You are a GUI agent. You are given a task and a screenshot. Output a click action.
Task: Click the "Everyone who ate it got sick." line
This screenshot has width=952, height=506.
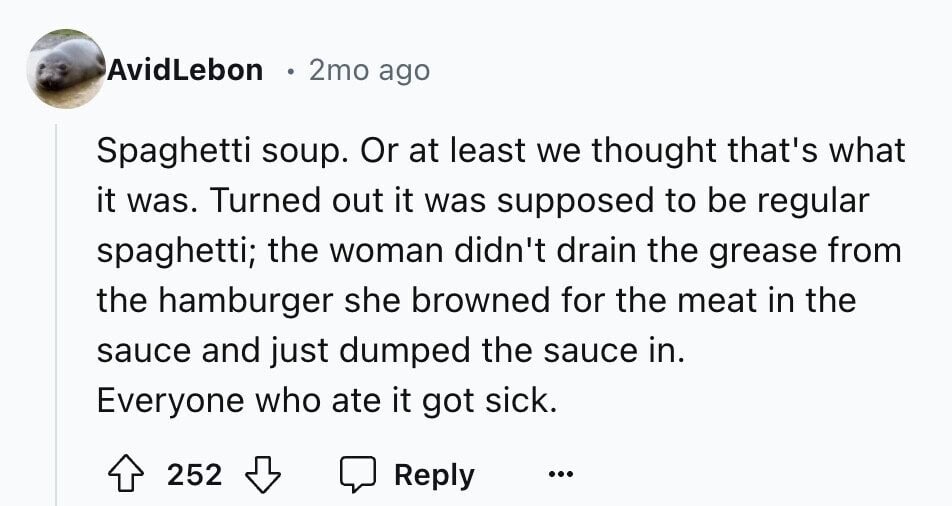pos(327,400)
